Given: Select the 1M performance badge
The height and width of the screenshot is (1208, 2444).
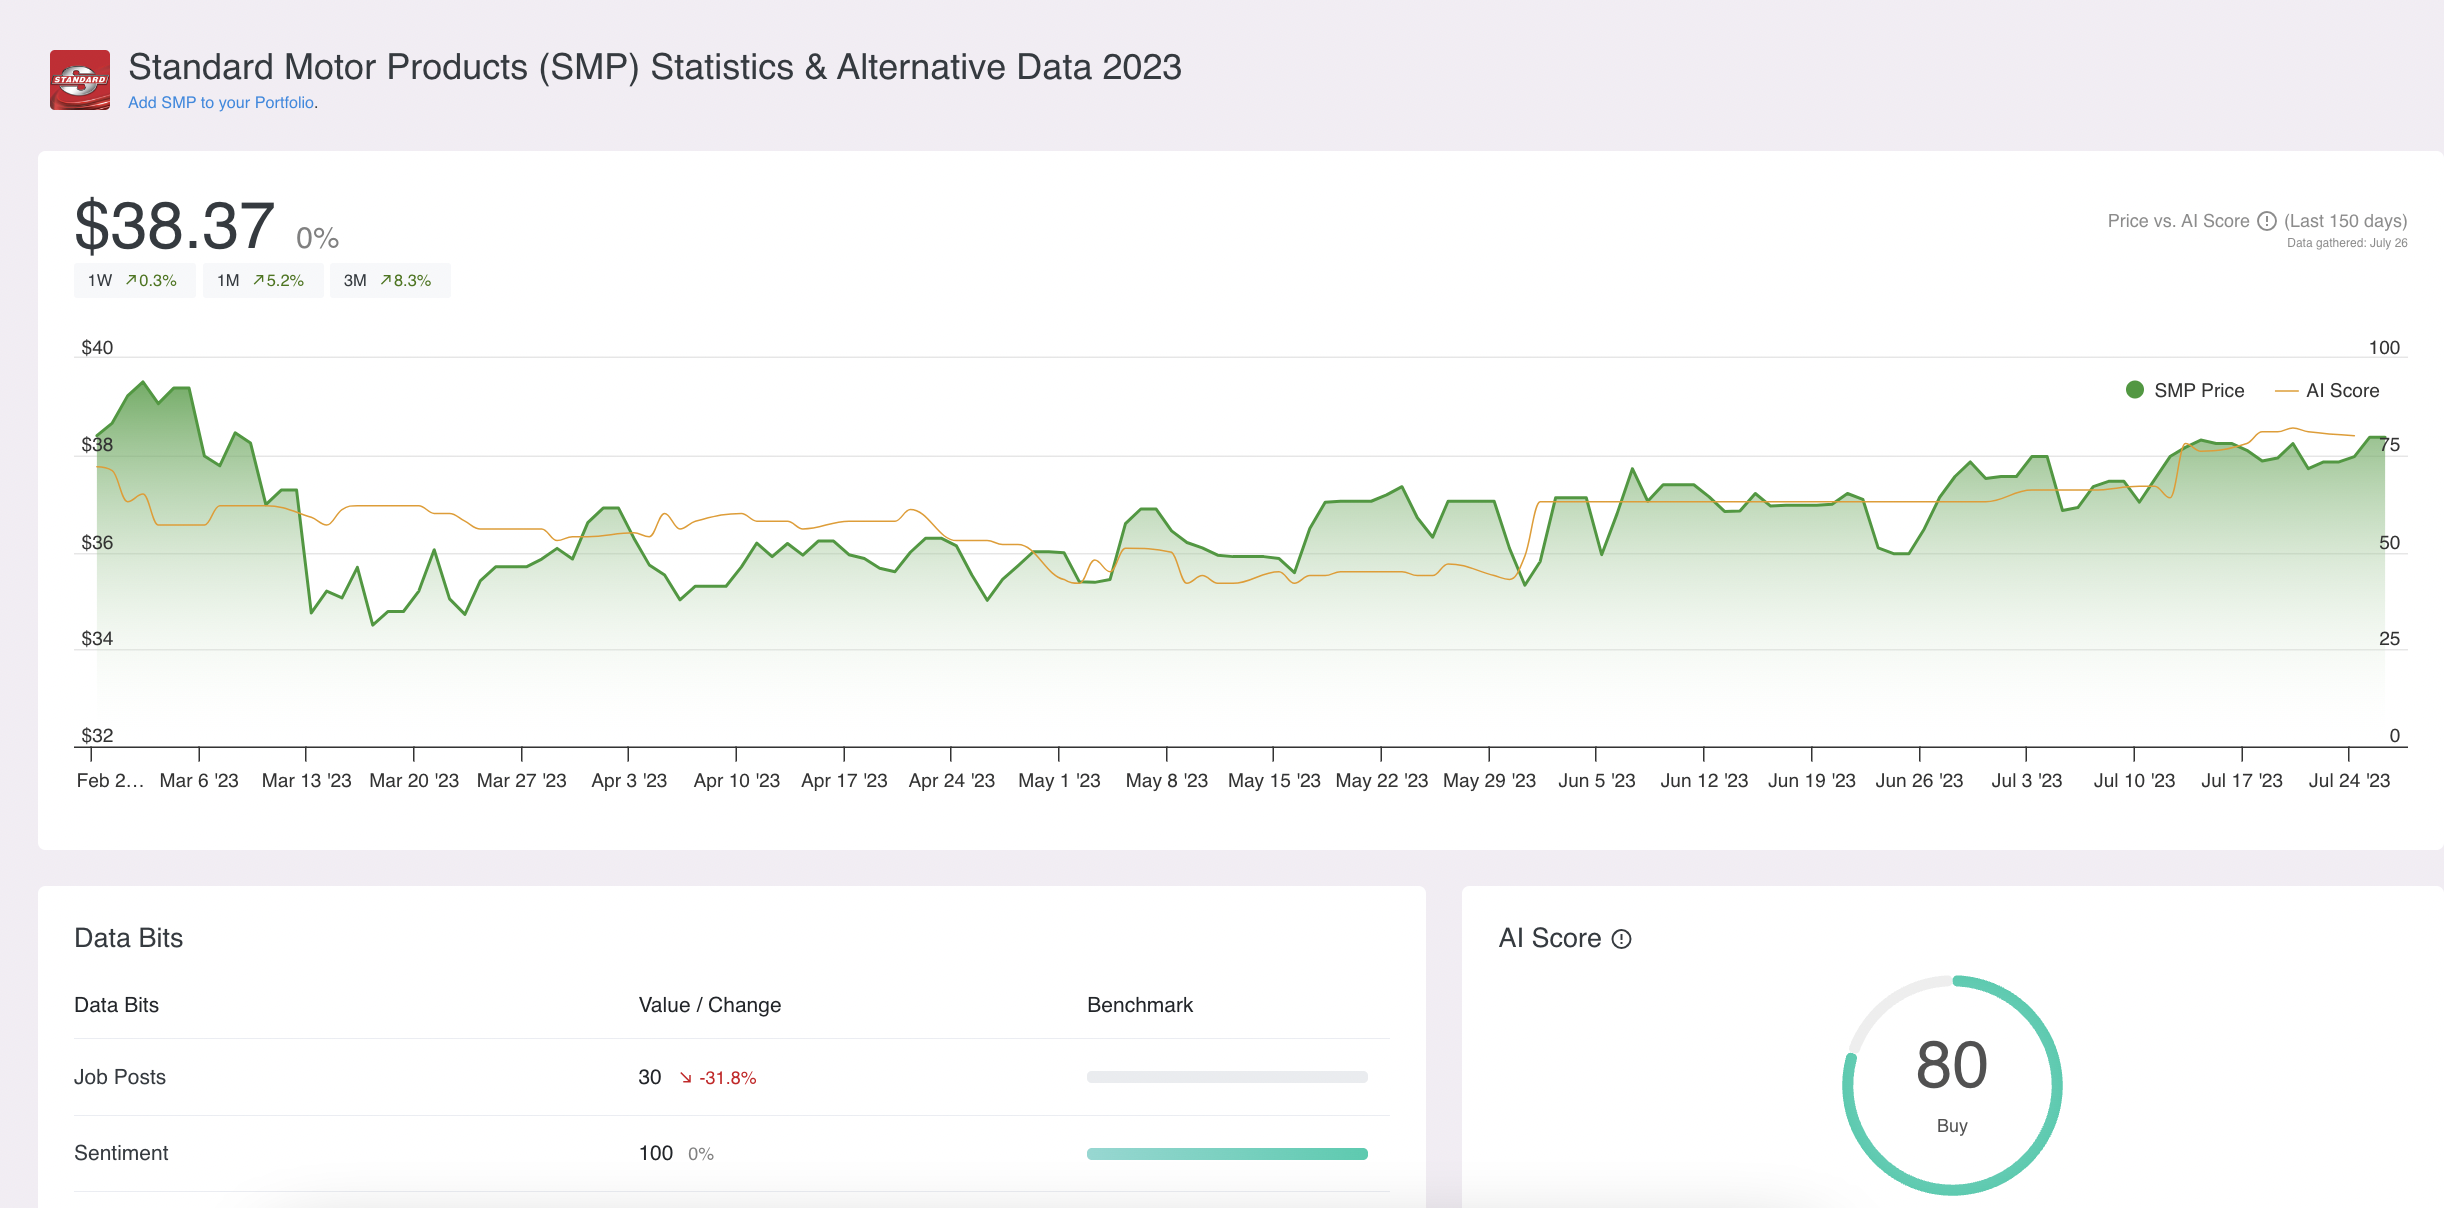Looking at the screenshot, I should [x=262, y=281].
